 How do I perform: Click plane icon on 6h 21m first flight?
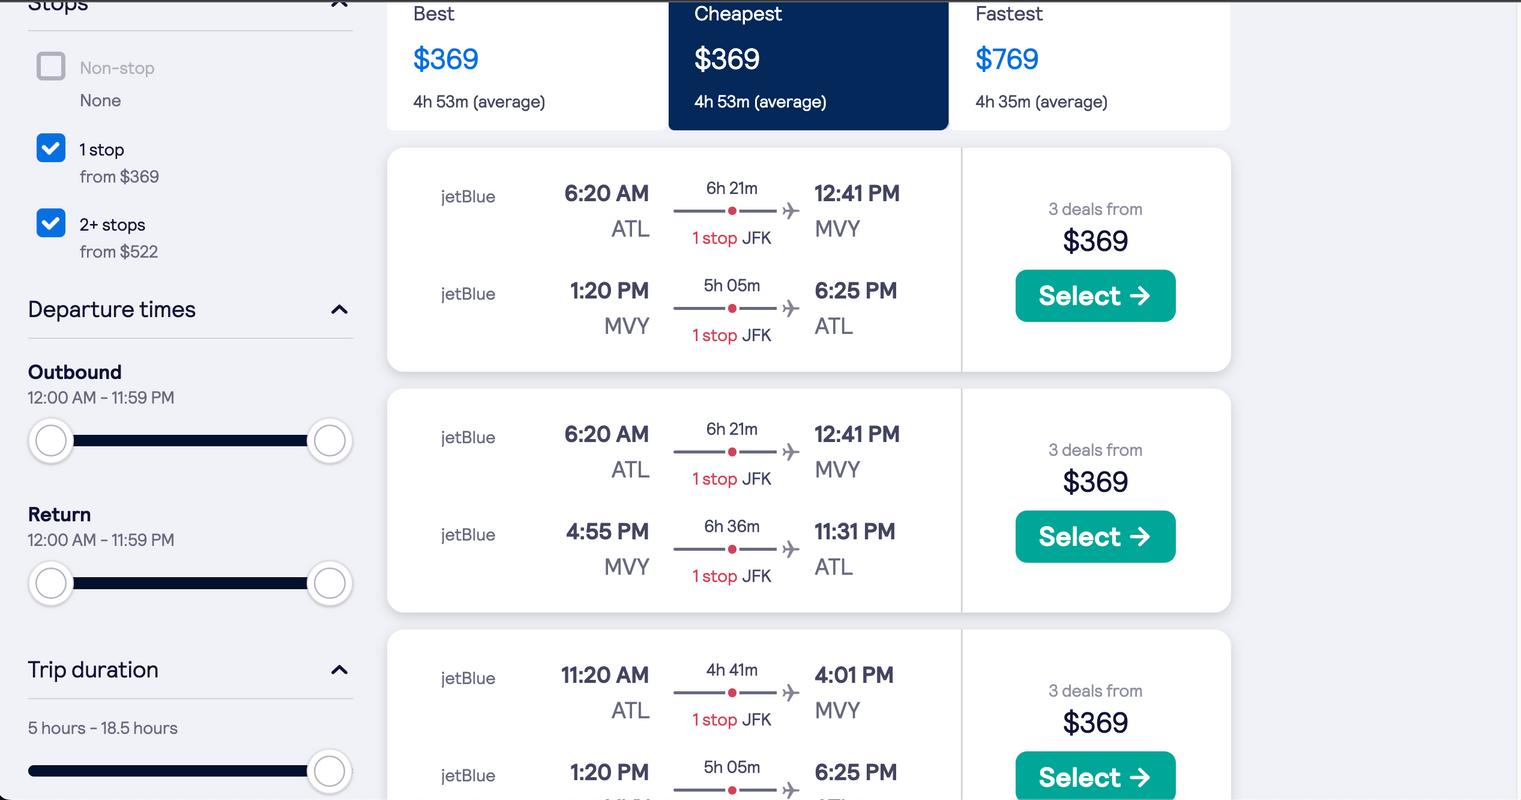[791, 211]
